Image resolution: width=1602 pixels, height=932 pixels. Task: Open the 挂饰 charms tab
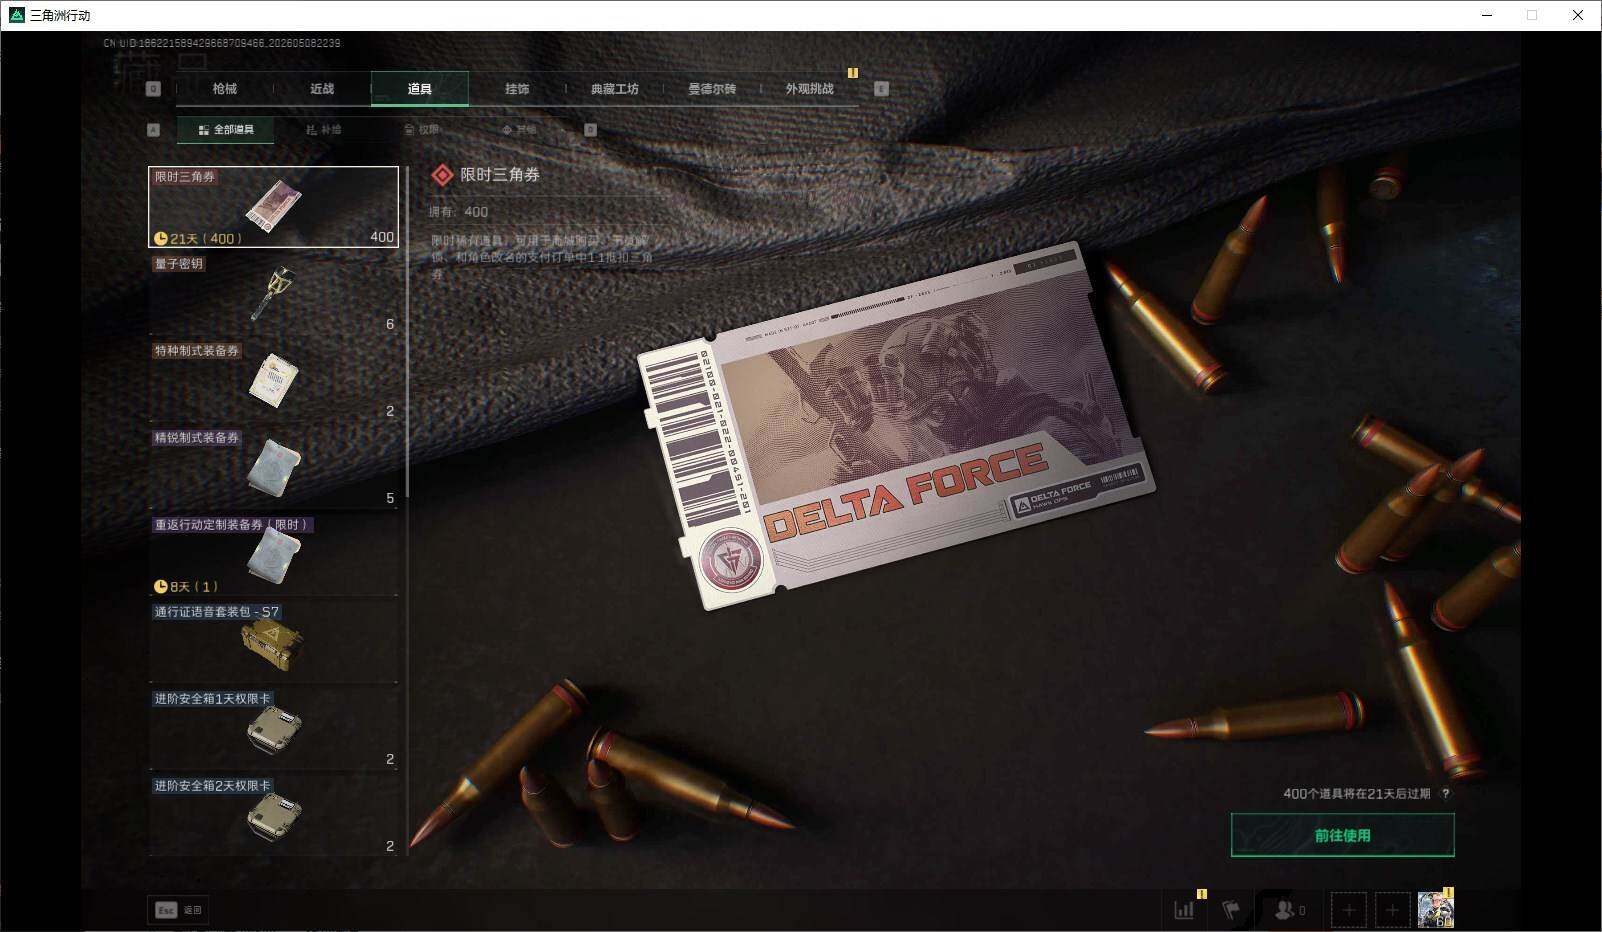(517, 89)
